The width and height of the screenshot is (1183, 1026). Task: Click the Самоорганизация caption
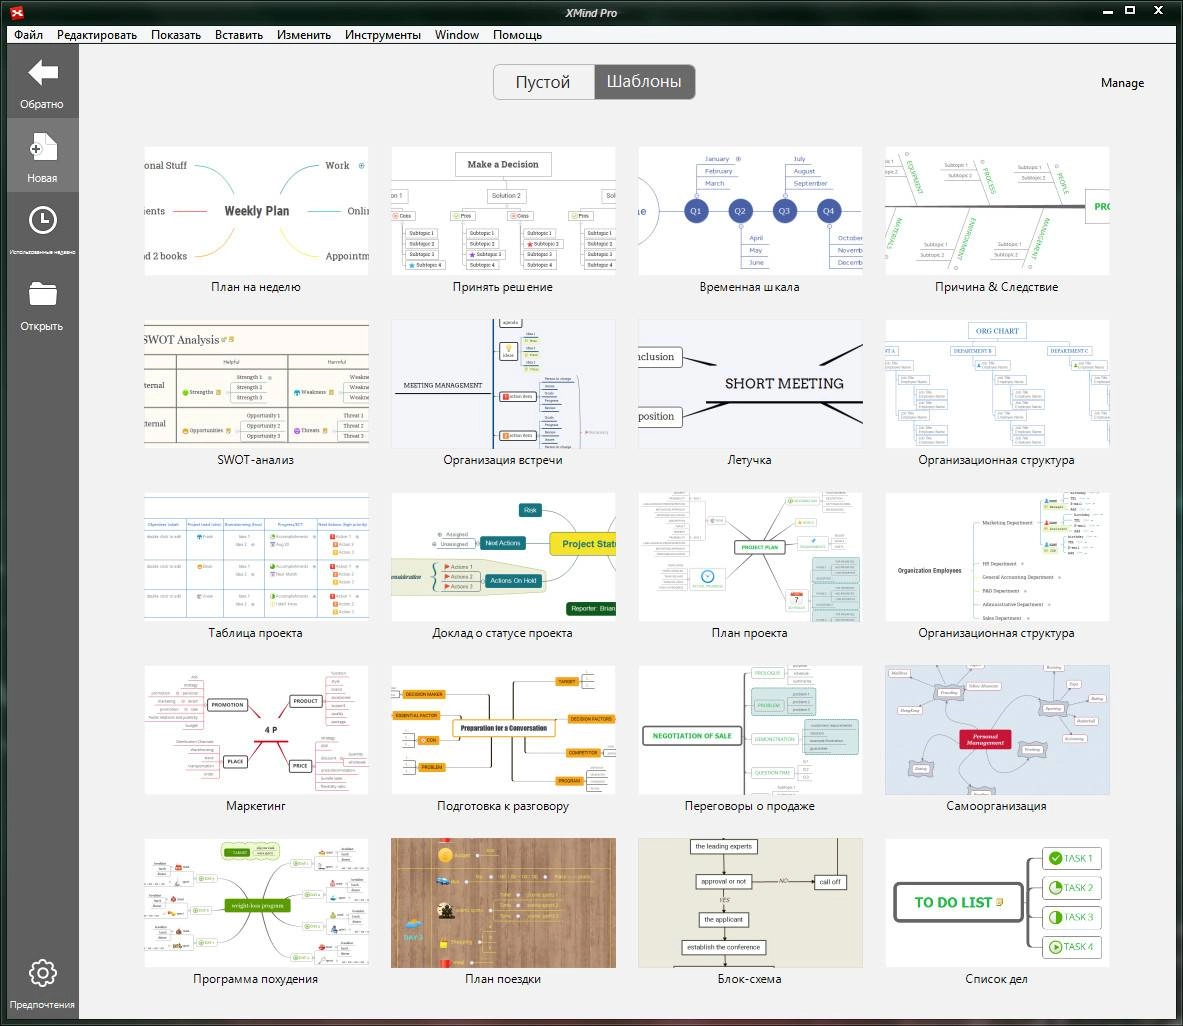[997, 806]
